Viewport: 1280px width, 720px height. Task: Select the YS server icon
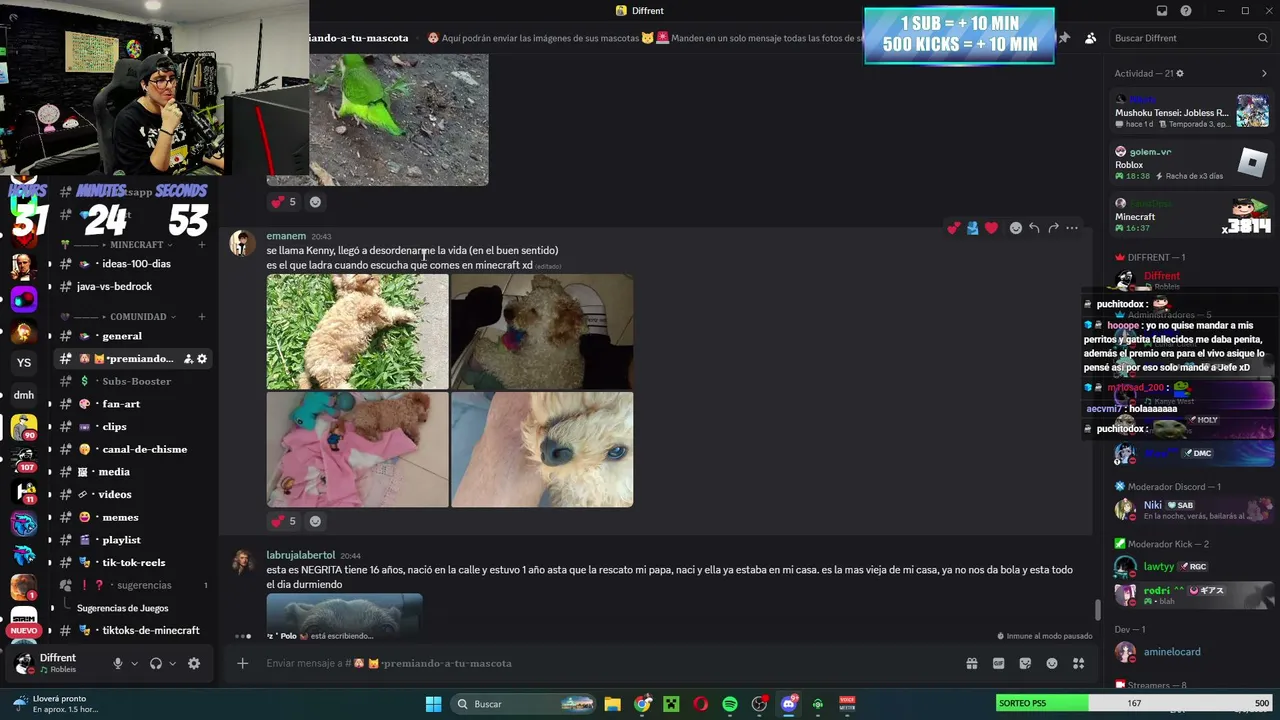pyautogui.click(x=24, y=363)
